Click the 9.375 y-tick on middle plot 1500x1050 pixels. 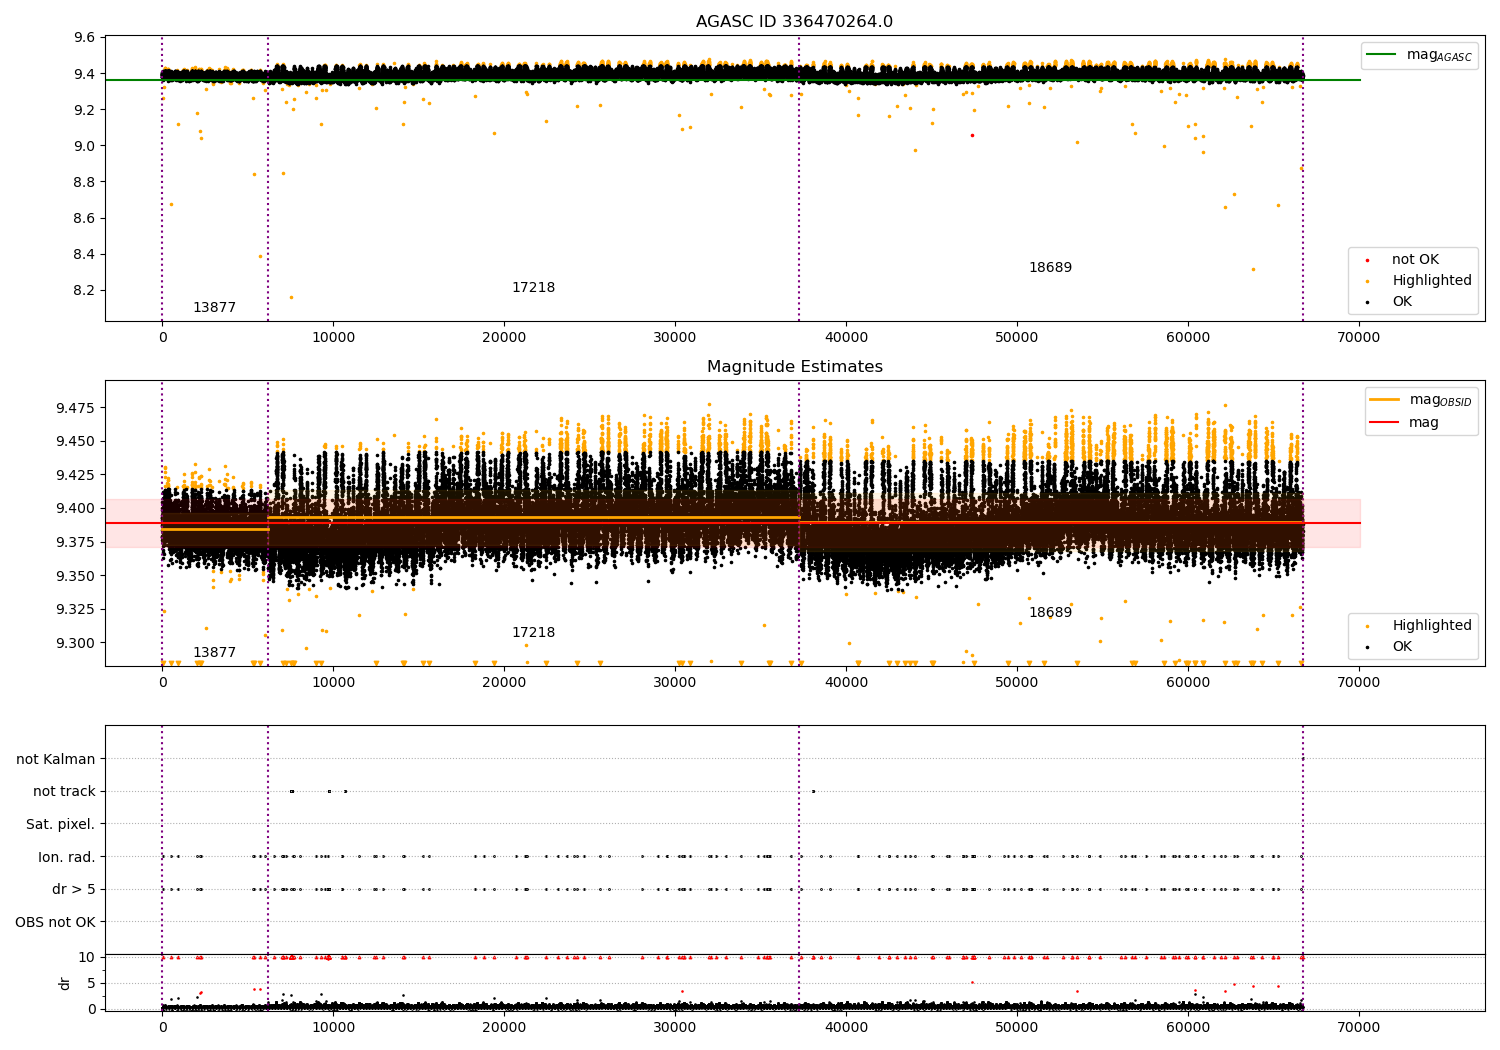75,543
